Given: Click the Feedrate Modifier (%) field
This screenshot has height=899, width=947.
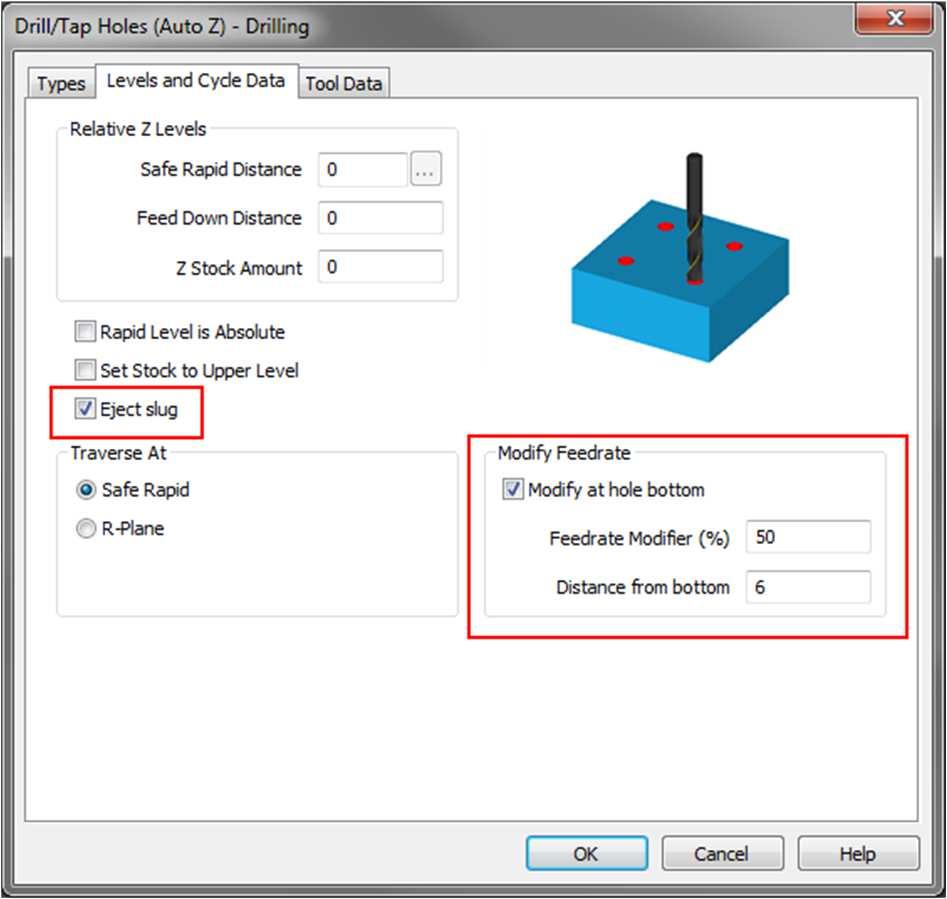Looking at the screenshot, I should tap(809, 537).
